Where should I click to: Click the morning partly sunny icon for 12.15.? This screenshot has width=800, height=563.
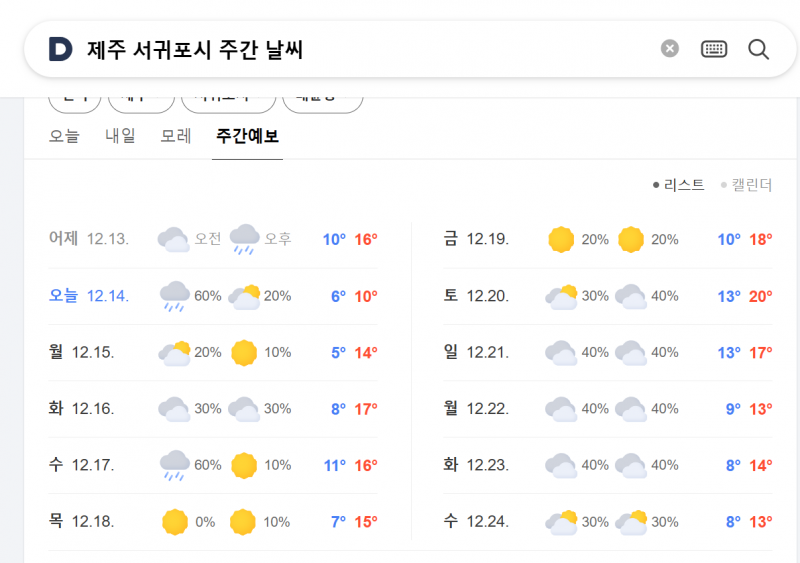[174, 353]
